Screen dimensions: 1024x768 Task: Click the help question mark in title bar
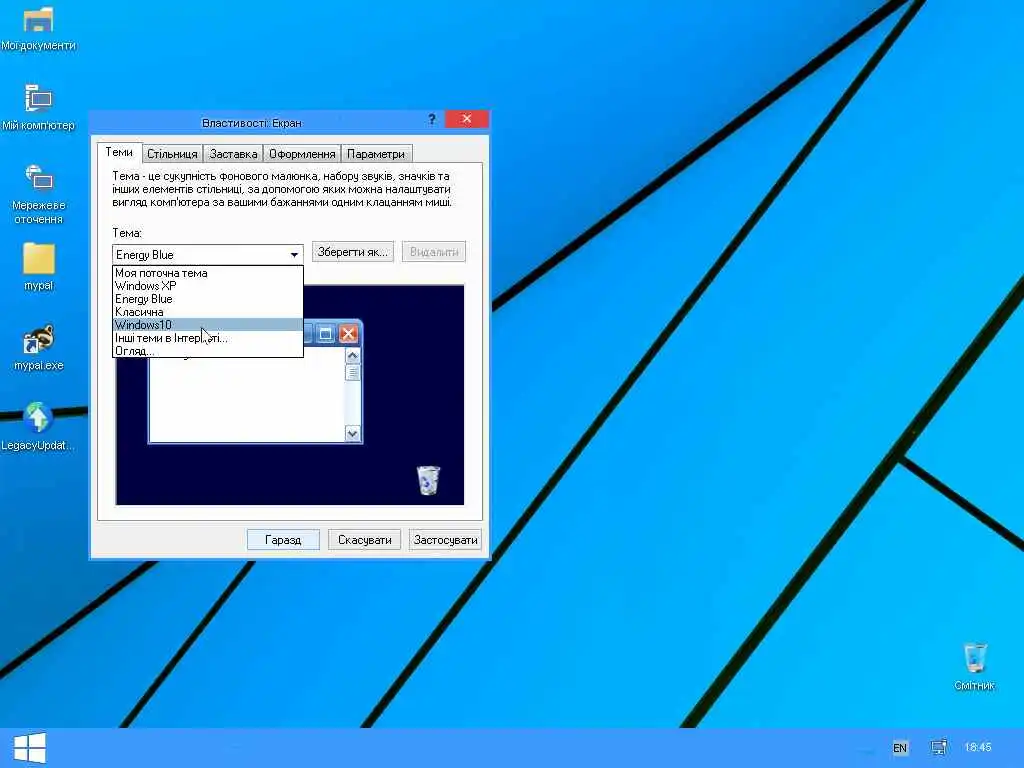432,120
